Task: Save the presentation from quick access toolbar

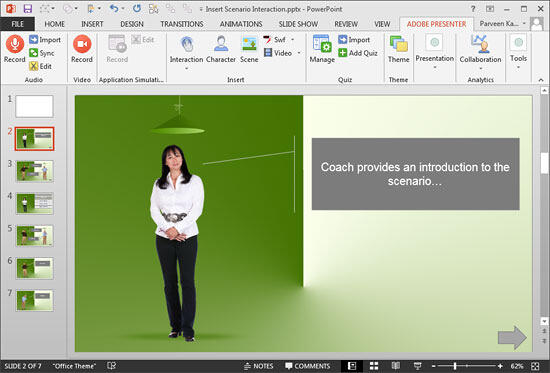Action: coord(27,8)
